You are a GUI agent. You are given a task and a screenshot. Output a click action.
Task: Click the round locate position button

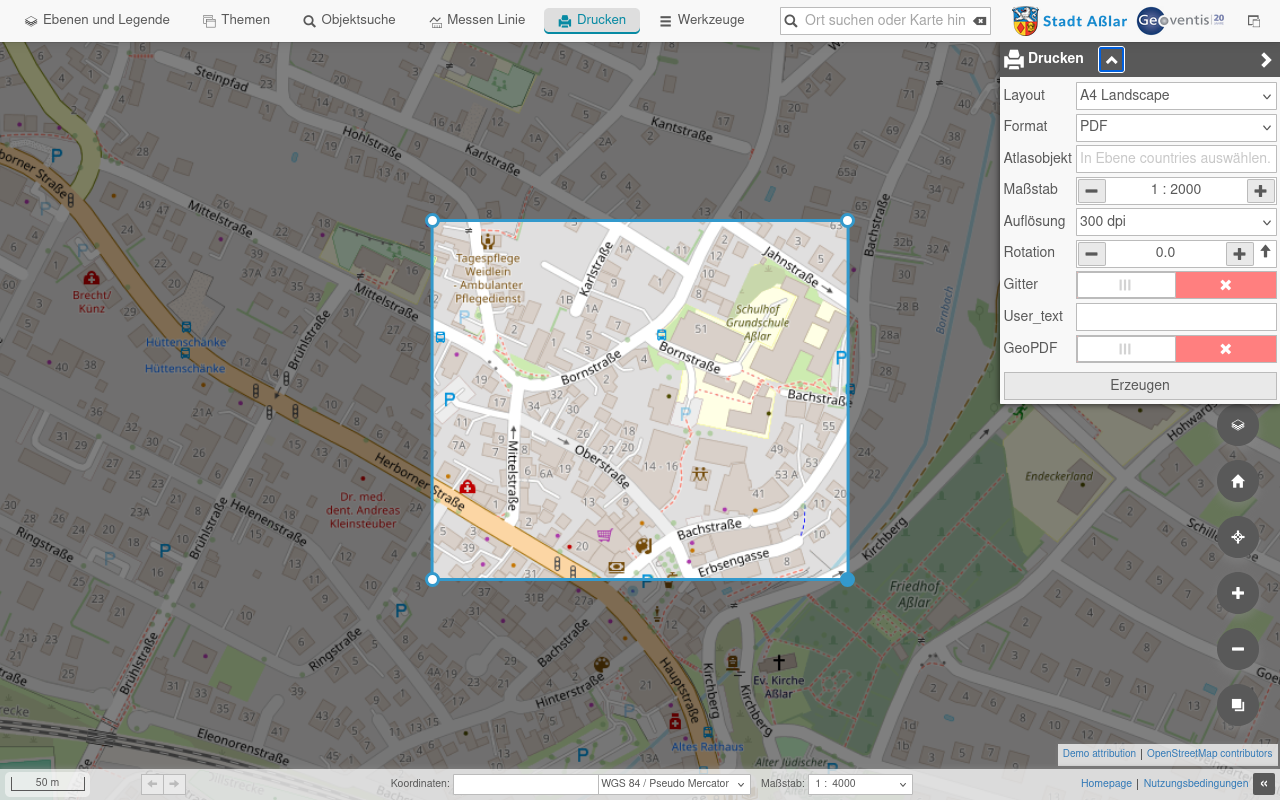(1238, 537)
